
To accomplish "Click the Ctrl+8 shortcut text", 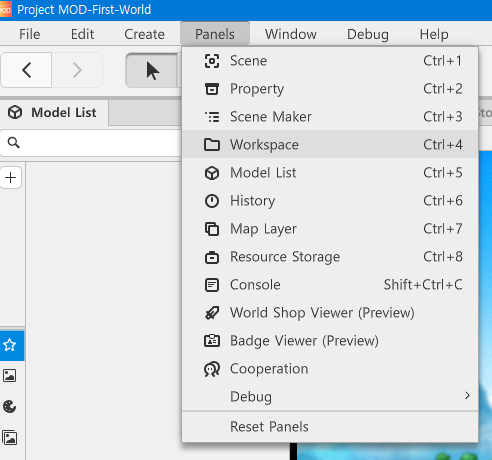I will [443, 257].
